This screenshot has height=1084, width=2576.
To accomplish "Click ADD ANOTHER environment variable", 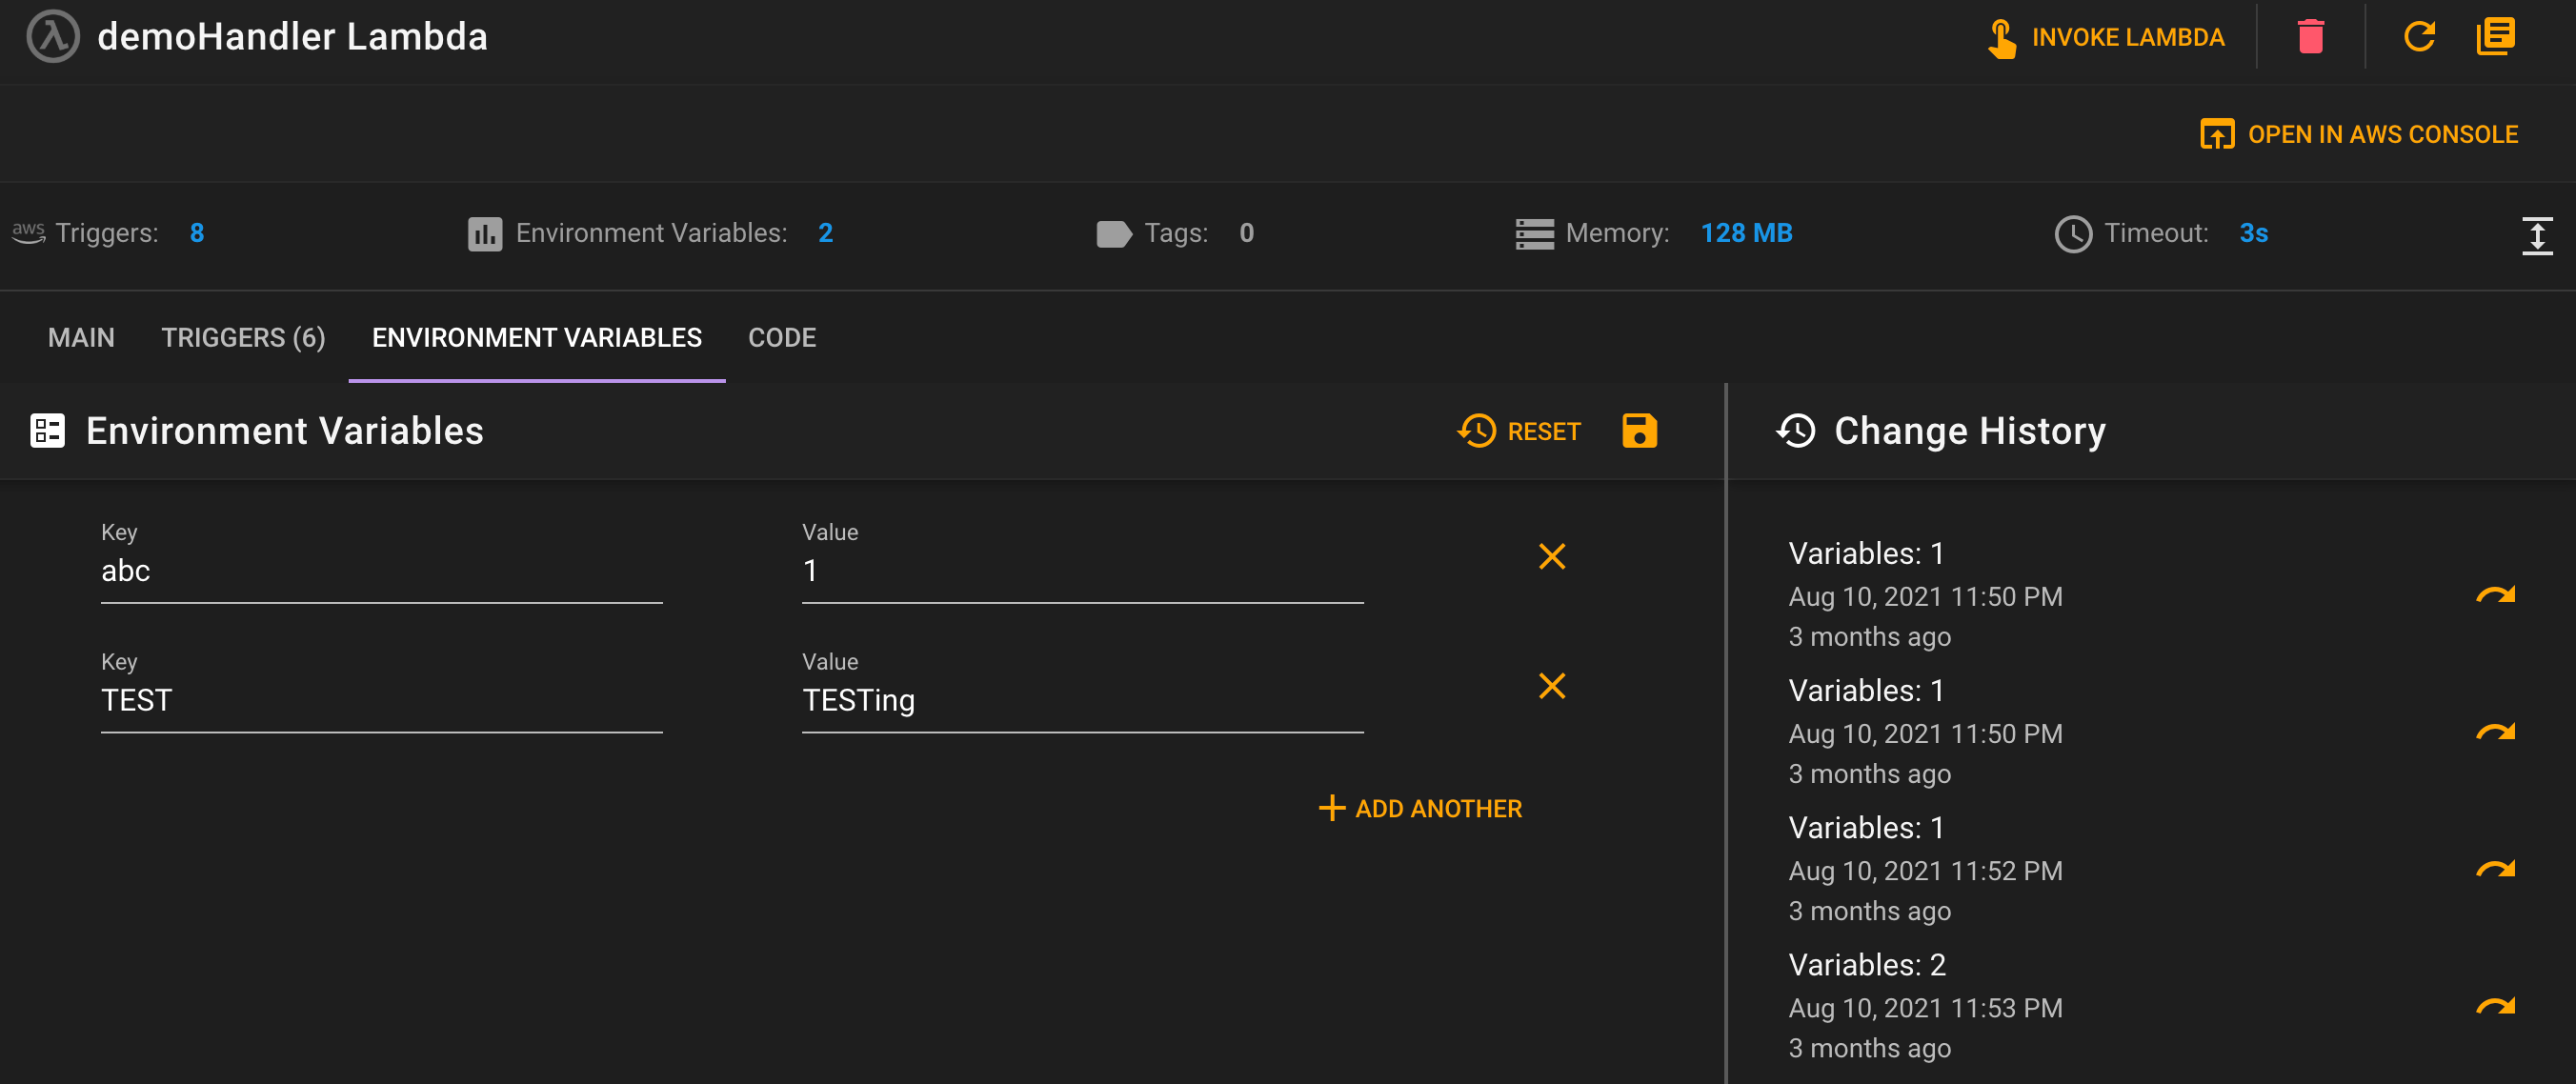I will point(1419,808).
